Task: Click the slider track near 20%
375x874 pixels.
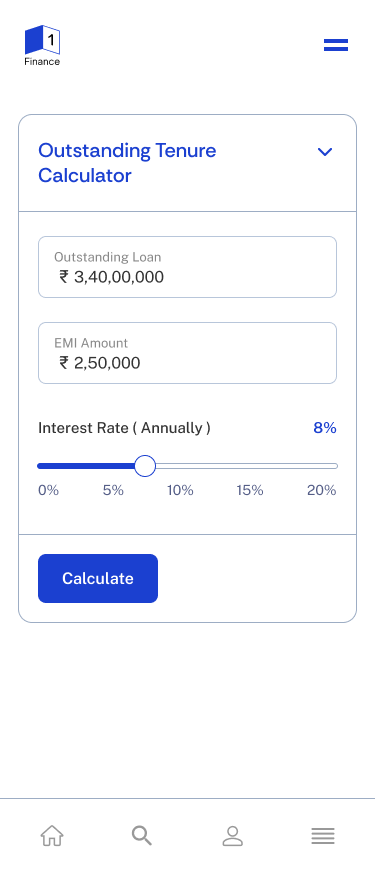Action: click(333, 466)
